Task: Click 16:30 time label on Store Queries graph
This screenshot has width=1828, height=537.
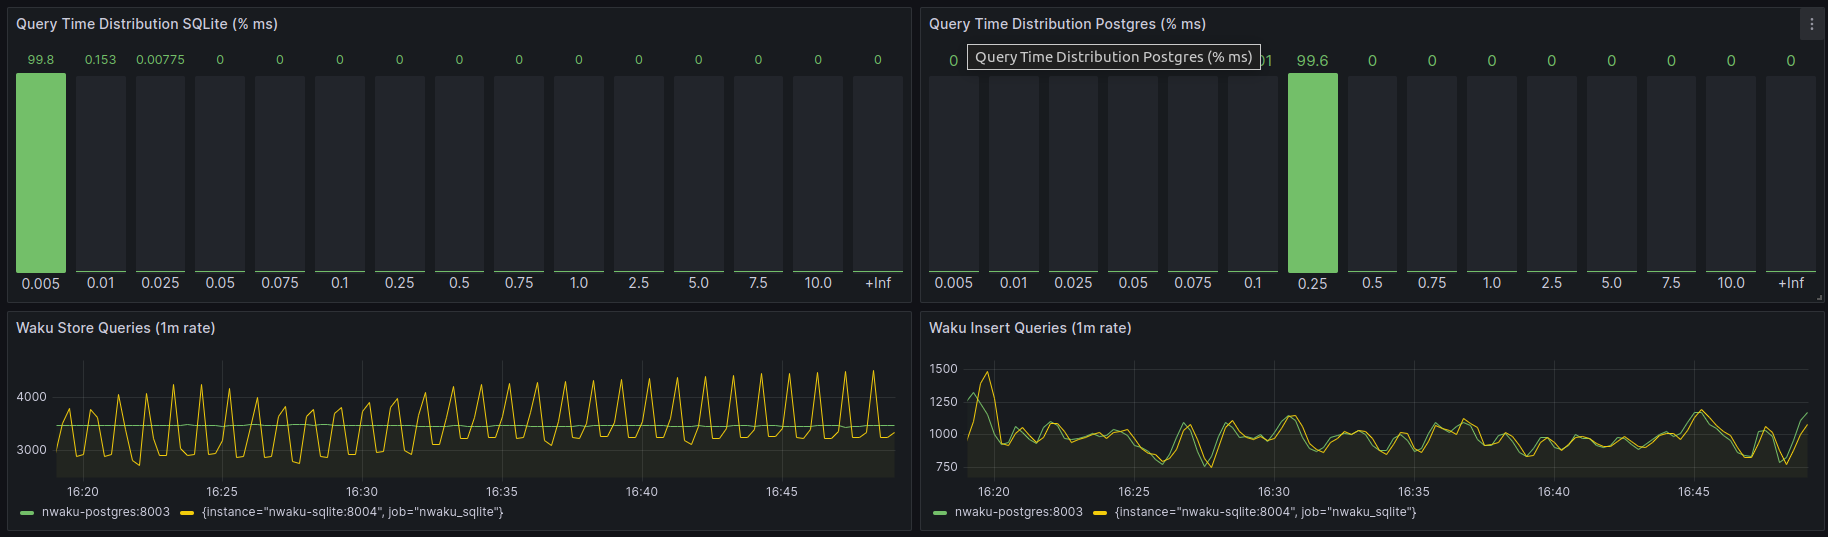Action: pos(362,492)
